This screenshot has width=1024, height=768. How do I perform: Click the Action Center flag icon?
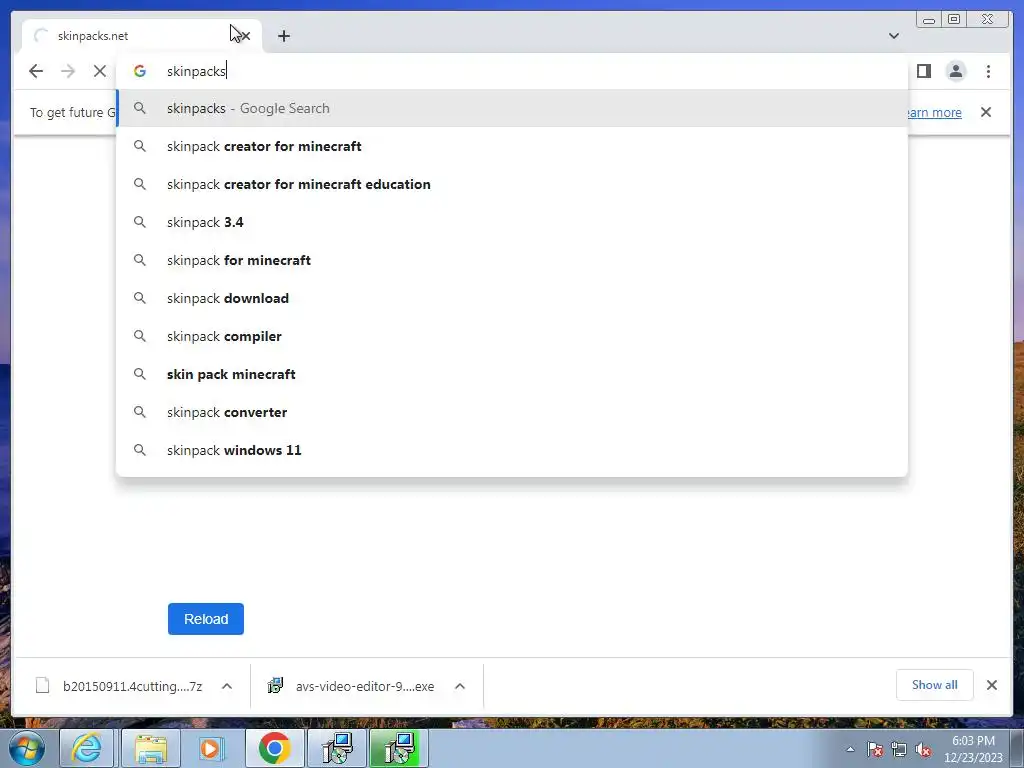tap(875, 749)
